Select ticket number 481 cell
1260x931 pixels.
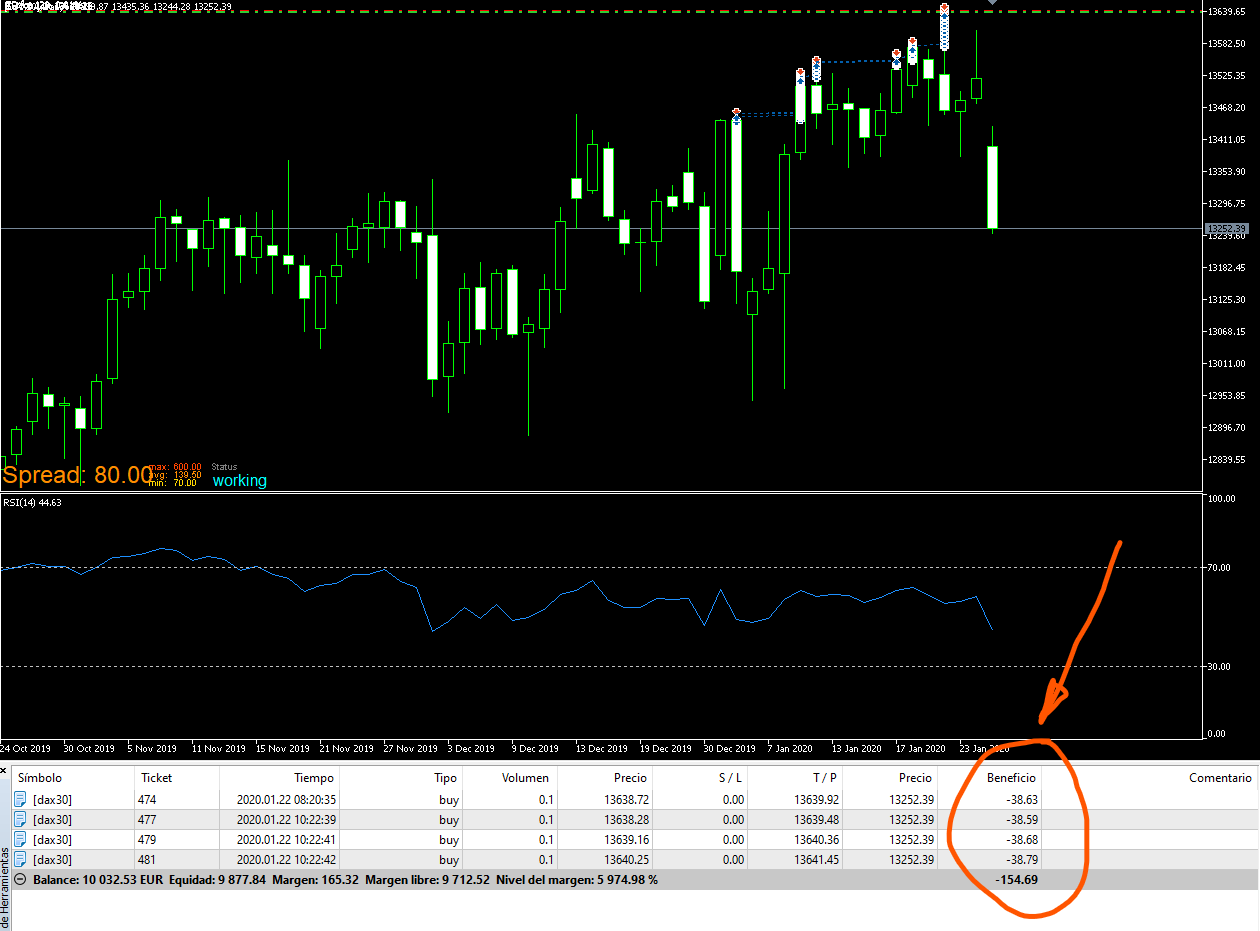tap(147, 859)
